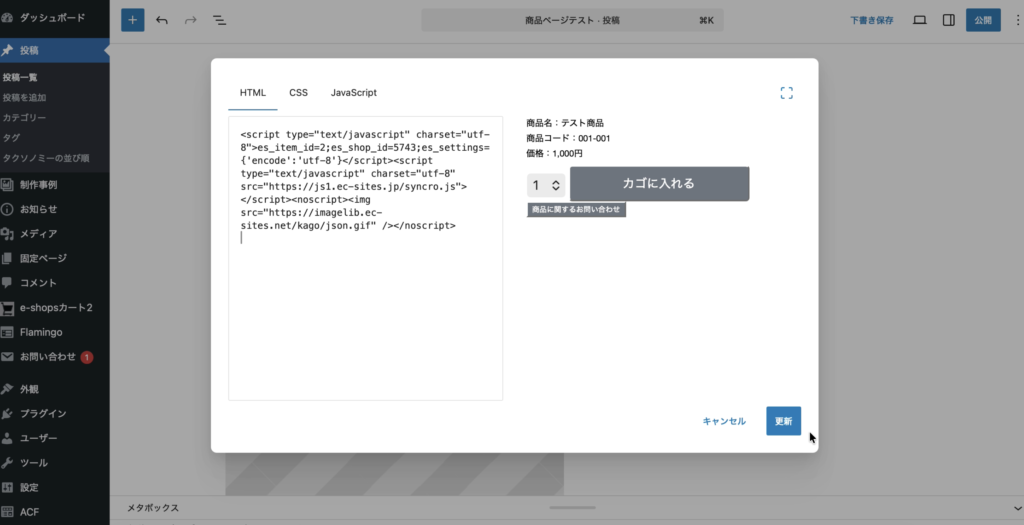Open タグ submenu item

11,138
